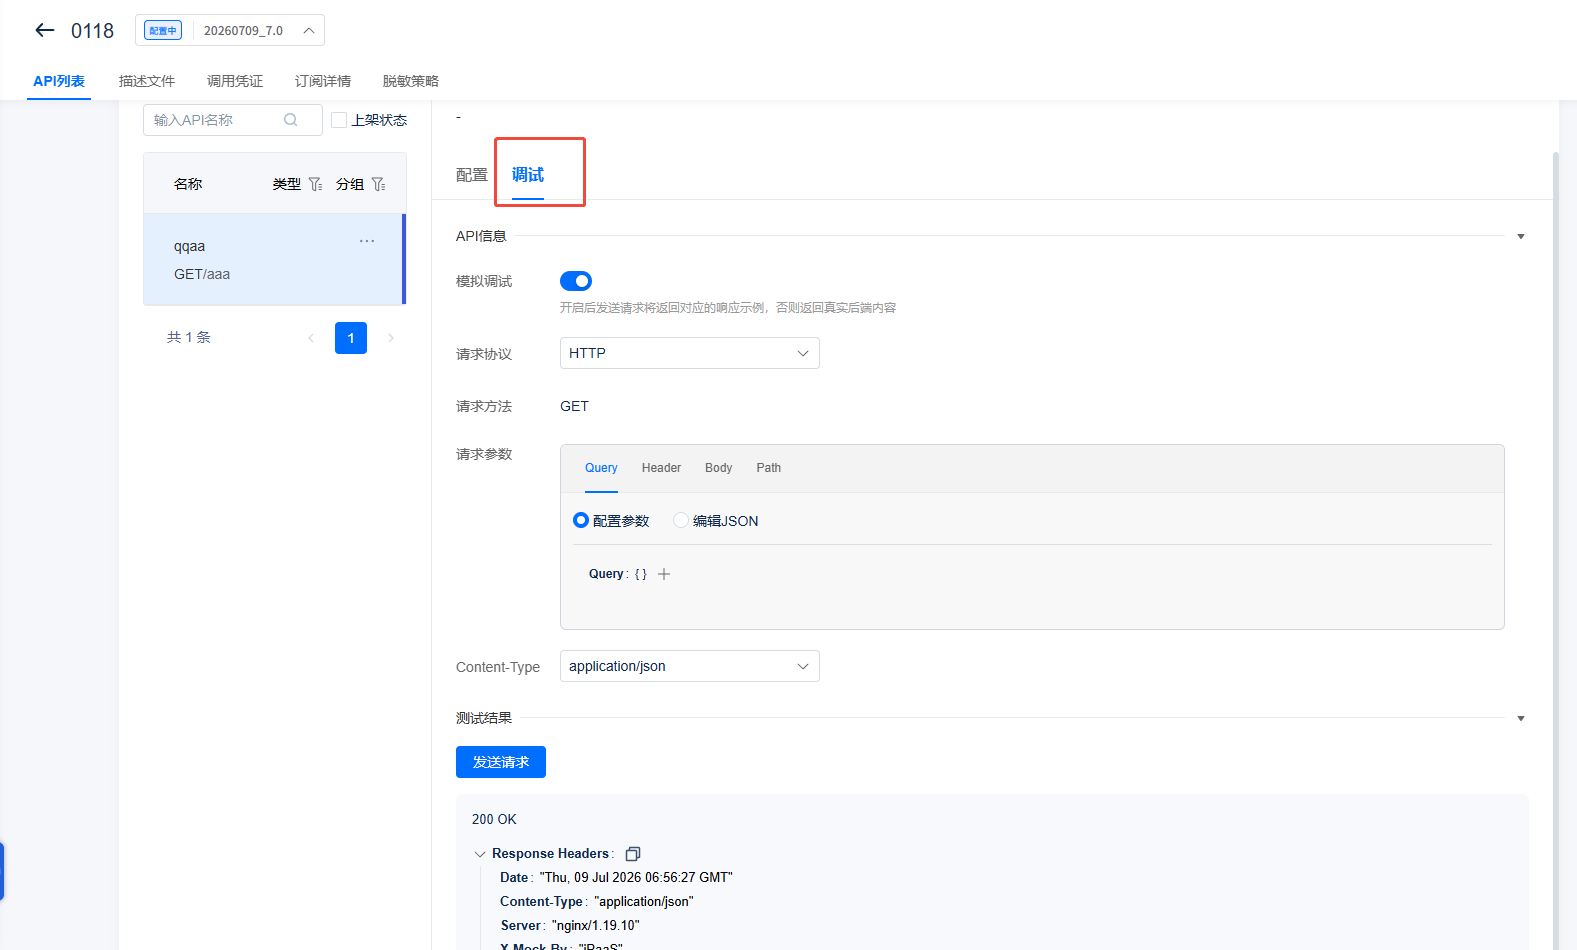Image resolution: width=1577 pixels, height=950 pixels.
Task: Filter the 分组 column
Action: pyautogui.click(x=378, y=184)
